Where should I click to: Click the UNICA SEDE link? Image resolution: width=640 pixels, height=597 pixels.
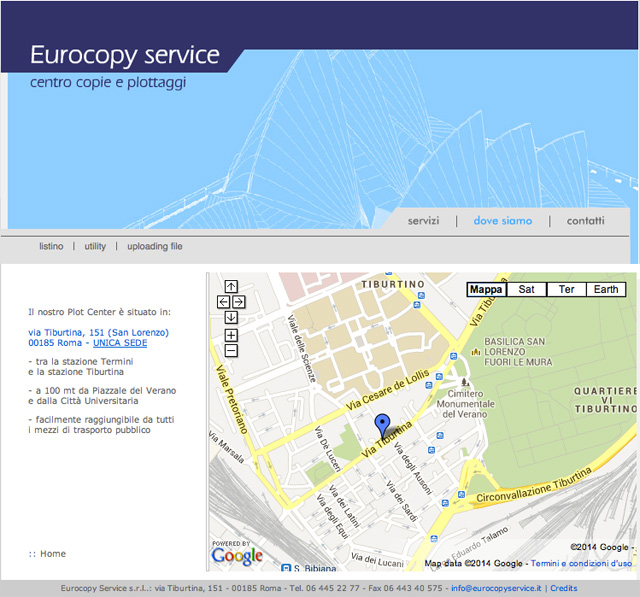coord(120,343)
